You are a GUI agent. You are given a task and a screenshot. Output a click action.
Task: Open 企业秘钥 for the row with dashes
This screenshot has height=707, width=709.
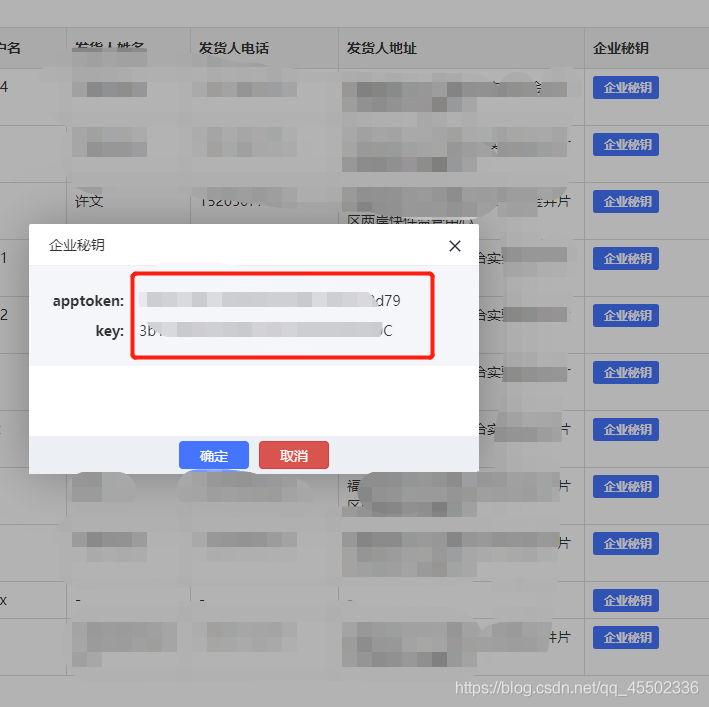(626, 601)
